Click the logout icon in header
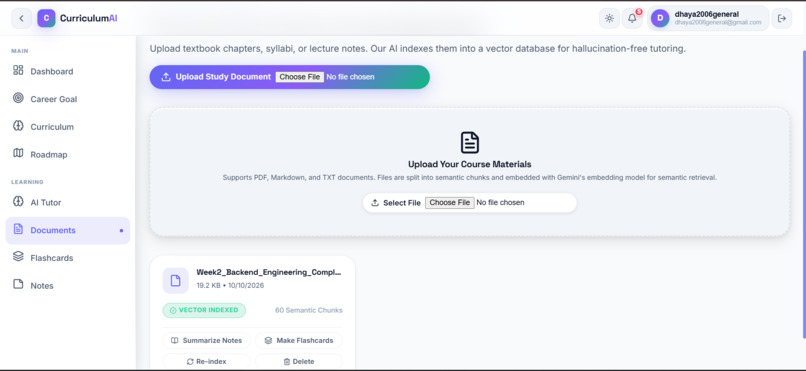This screenshot has width=806, height=371. point(782,18)
